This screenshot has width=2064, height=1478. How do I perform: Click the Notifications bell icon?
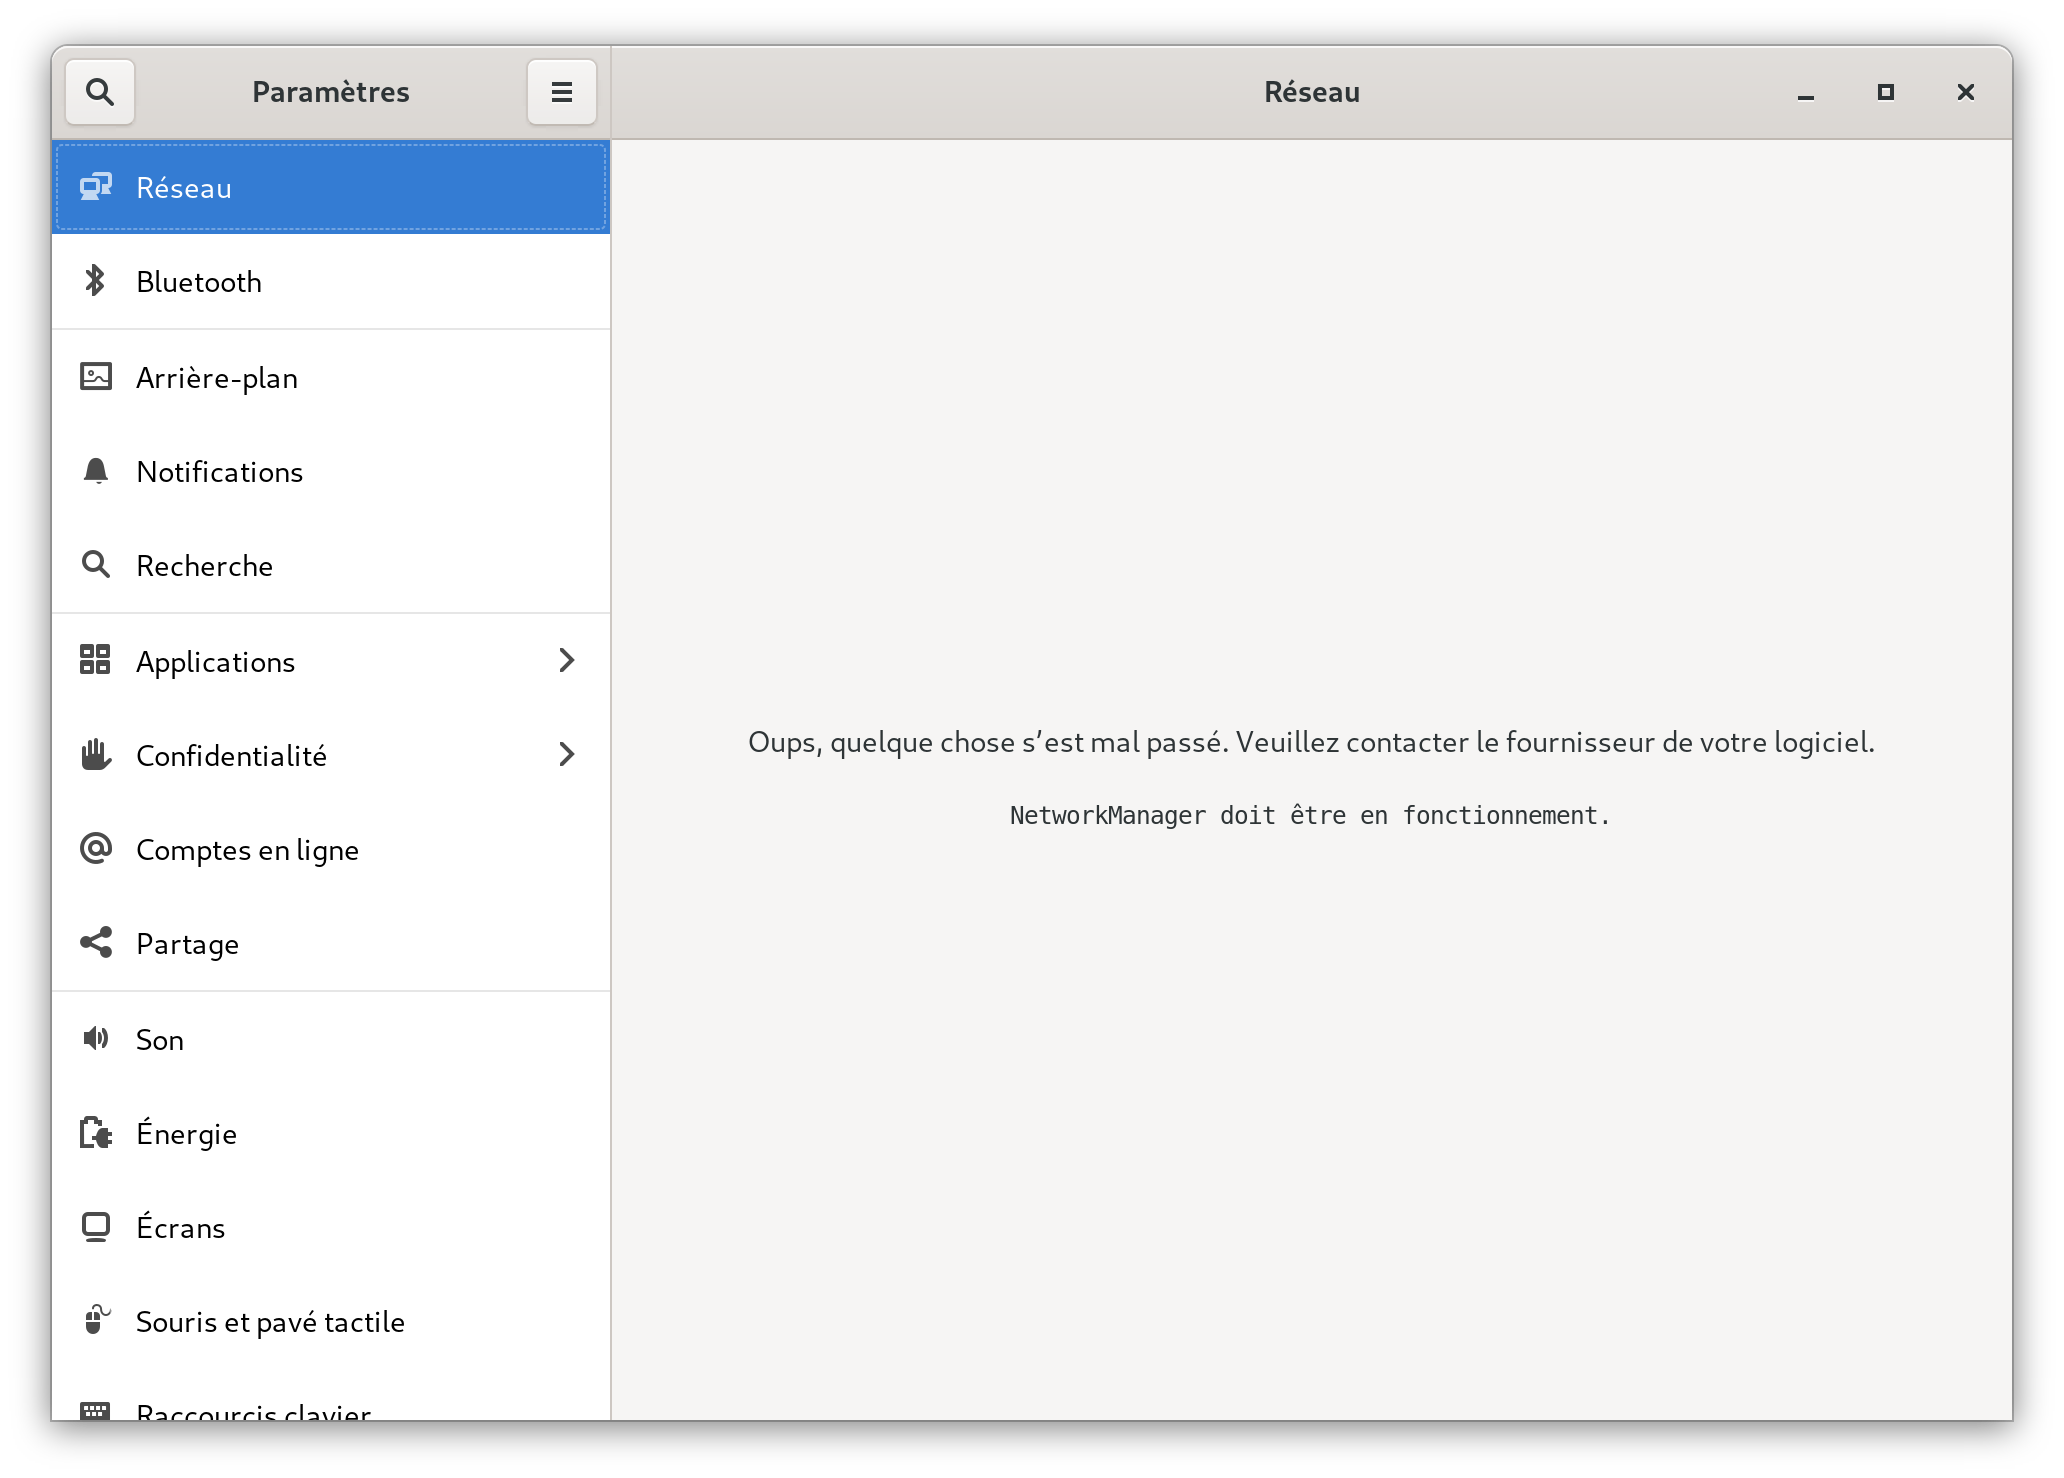pyautogui.click(x=96, y=471)
